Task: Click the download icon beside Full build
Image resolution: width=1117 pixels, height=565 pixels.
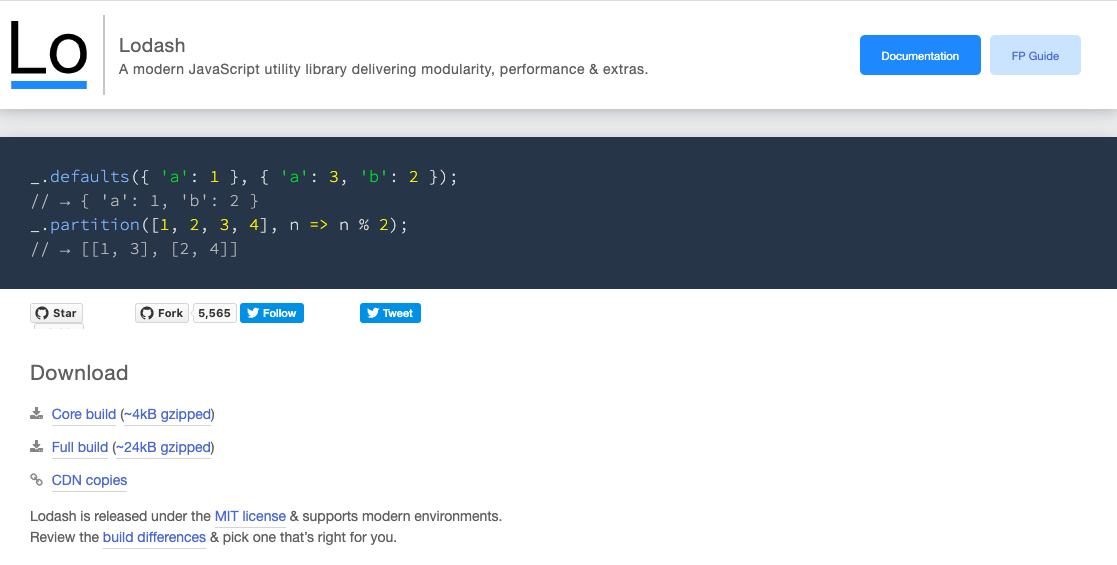Action: (x=37, y=447)
